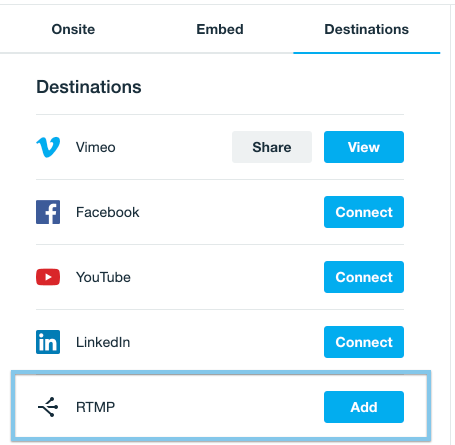Image resolution: width=455 pixels, height=445 pixels.
Task: Select the Destinations tab
Action: coord(367,29)
